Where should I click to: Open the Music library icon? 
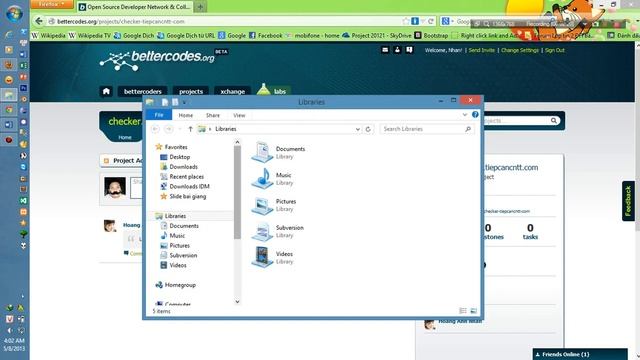(262, 178)
